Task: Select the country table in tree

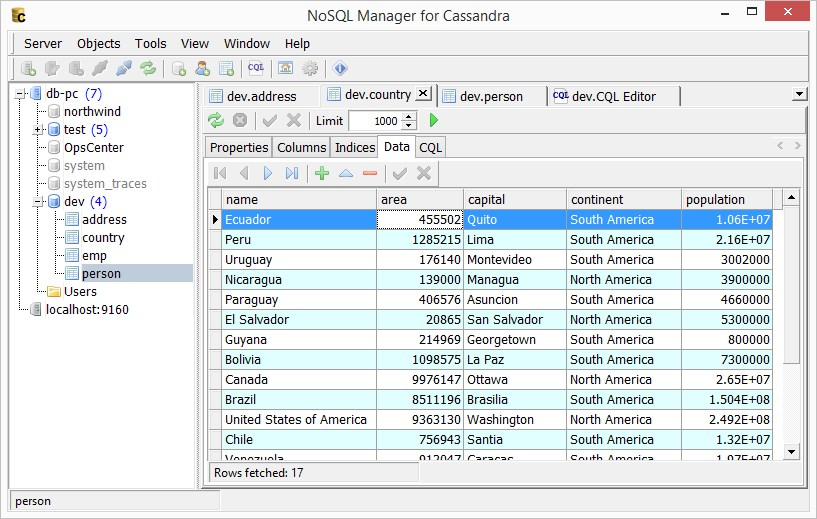Action: point(103,238)
